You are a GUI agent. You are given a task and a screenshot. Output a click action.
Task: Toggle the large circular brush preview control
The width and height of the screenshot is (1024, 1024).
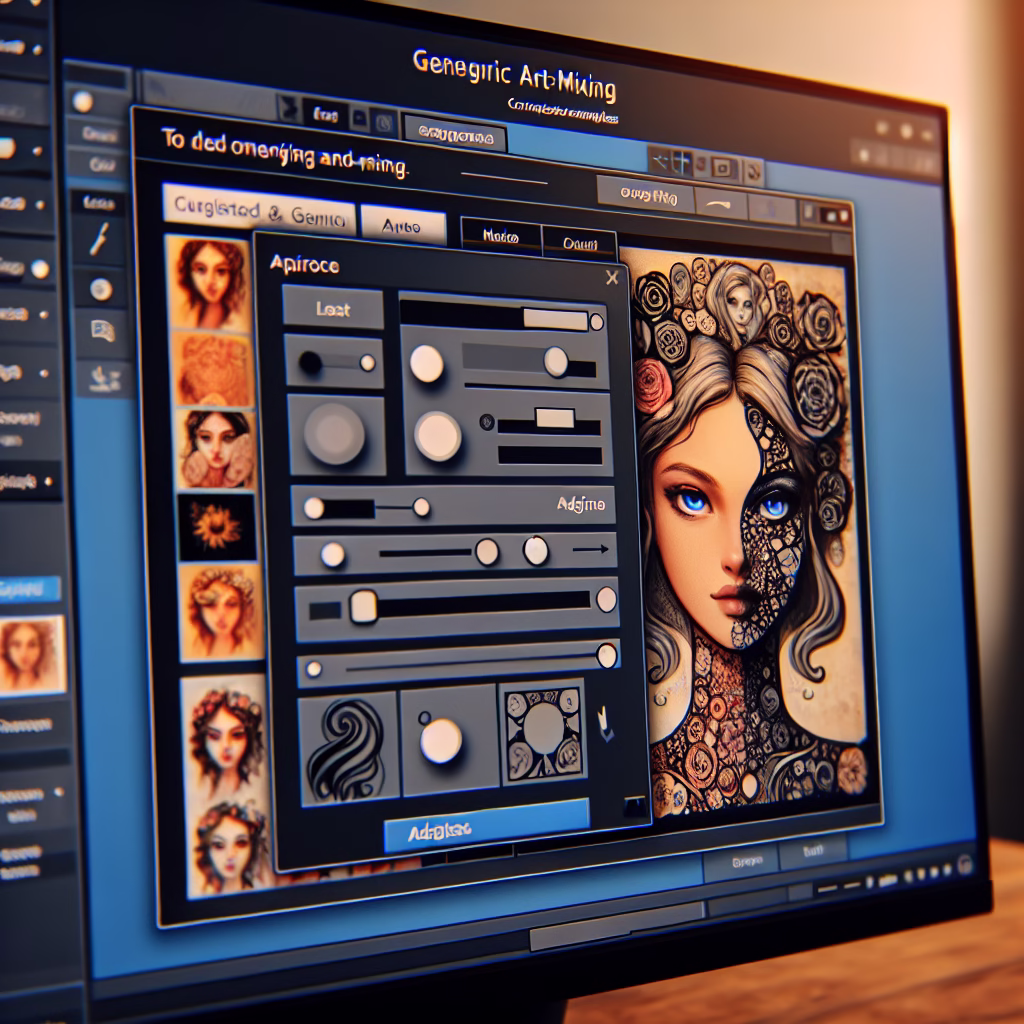coord(334,434)
